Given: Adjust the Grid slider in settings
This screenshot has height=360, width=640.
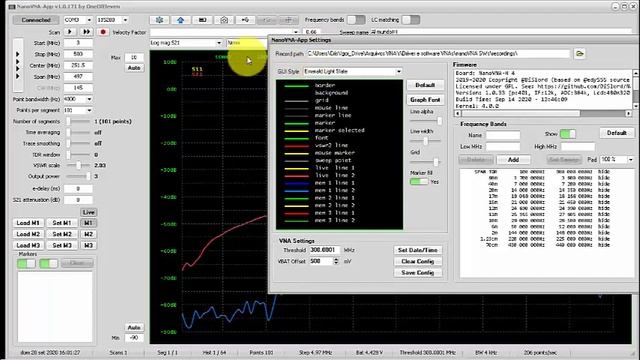Looking at the screenshot, I should tap(425, 162).
